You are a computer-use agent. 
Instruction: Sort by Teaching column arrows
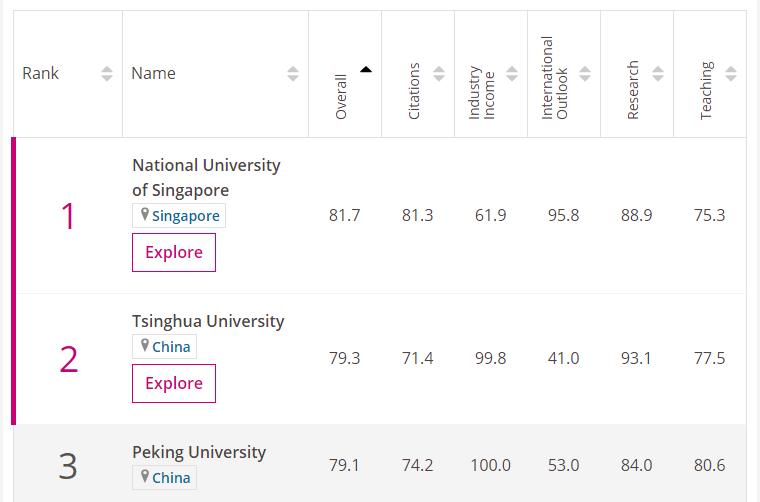point(731,74)
